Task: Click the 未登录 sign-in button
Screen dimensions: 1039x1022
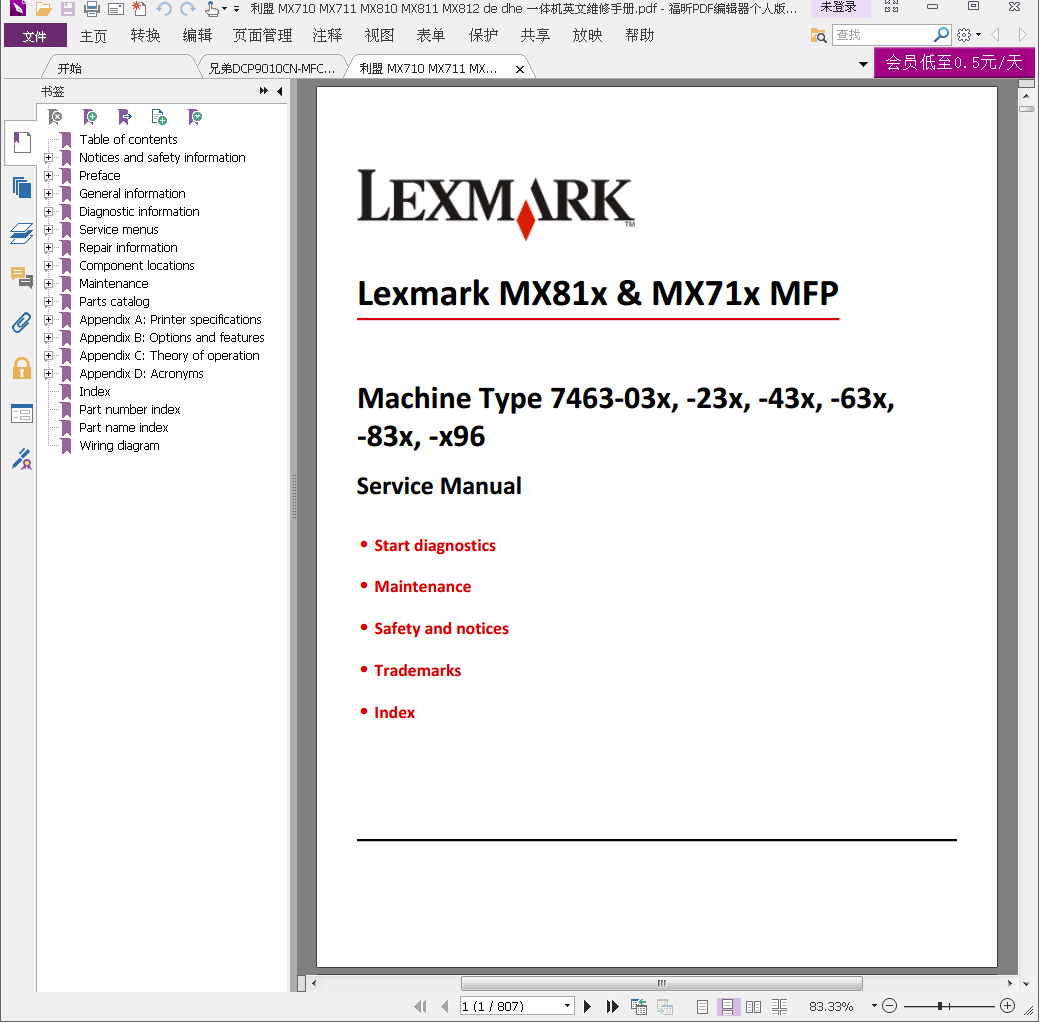Action: 838,7
